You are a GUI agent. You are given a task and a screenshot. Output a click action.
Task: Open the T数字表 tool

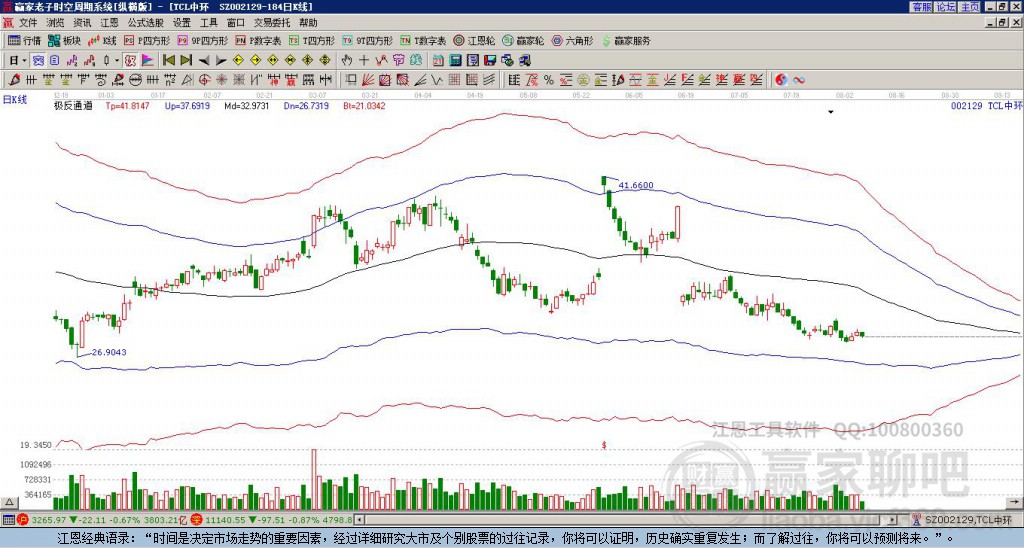coord(423,40)
